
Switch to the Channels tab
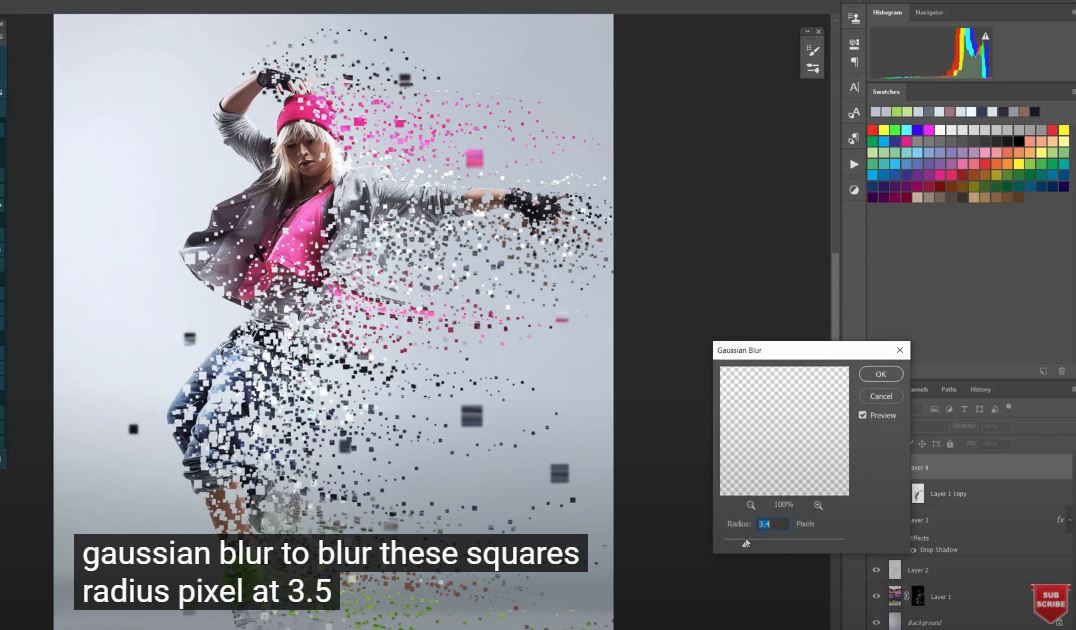[x=920, y=389]
